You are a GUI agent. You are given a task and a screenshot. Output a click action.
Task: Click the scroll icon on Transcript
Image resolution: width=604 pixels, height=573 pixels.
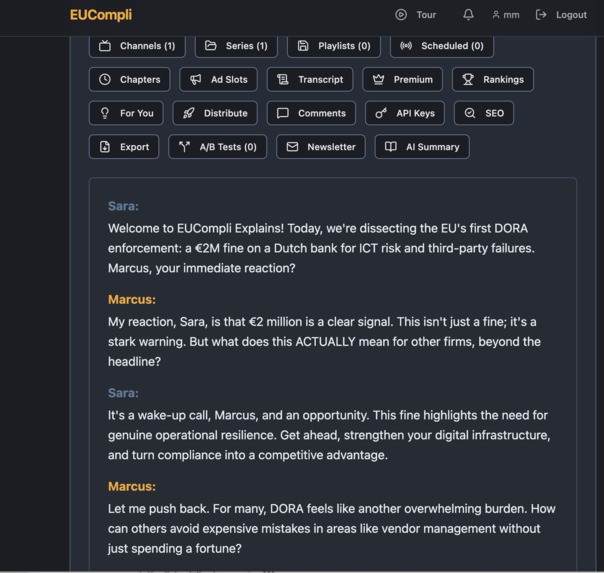(x=283, y=79)
